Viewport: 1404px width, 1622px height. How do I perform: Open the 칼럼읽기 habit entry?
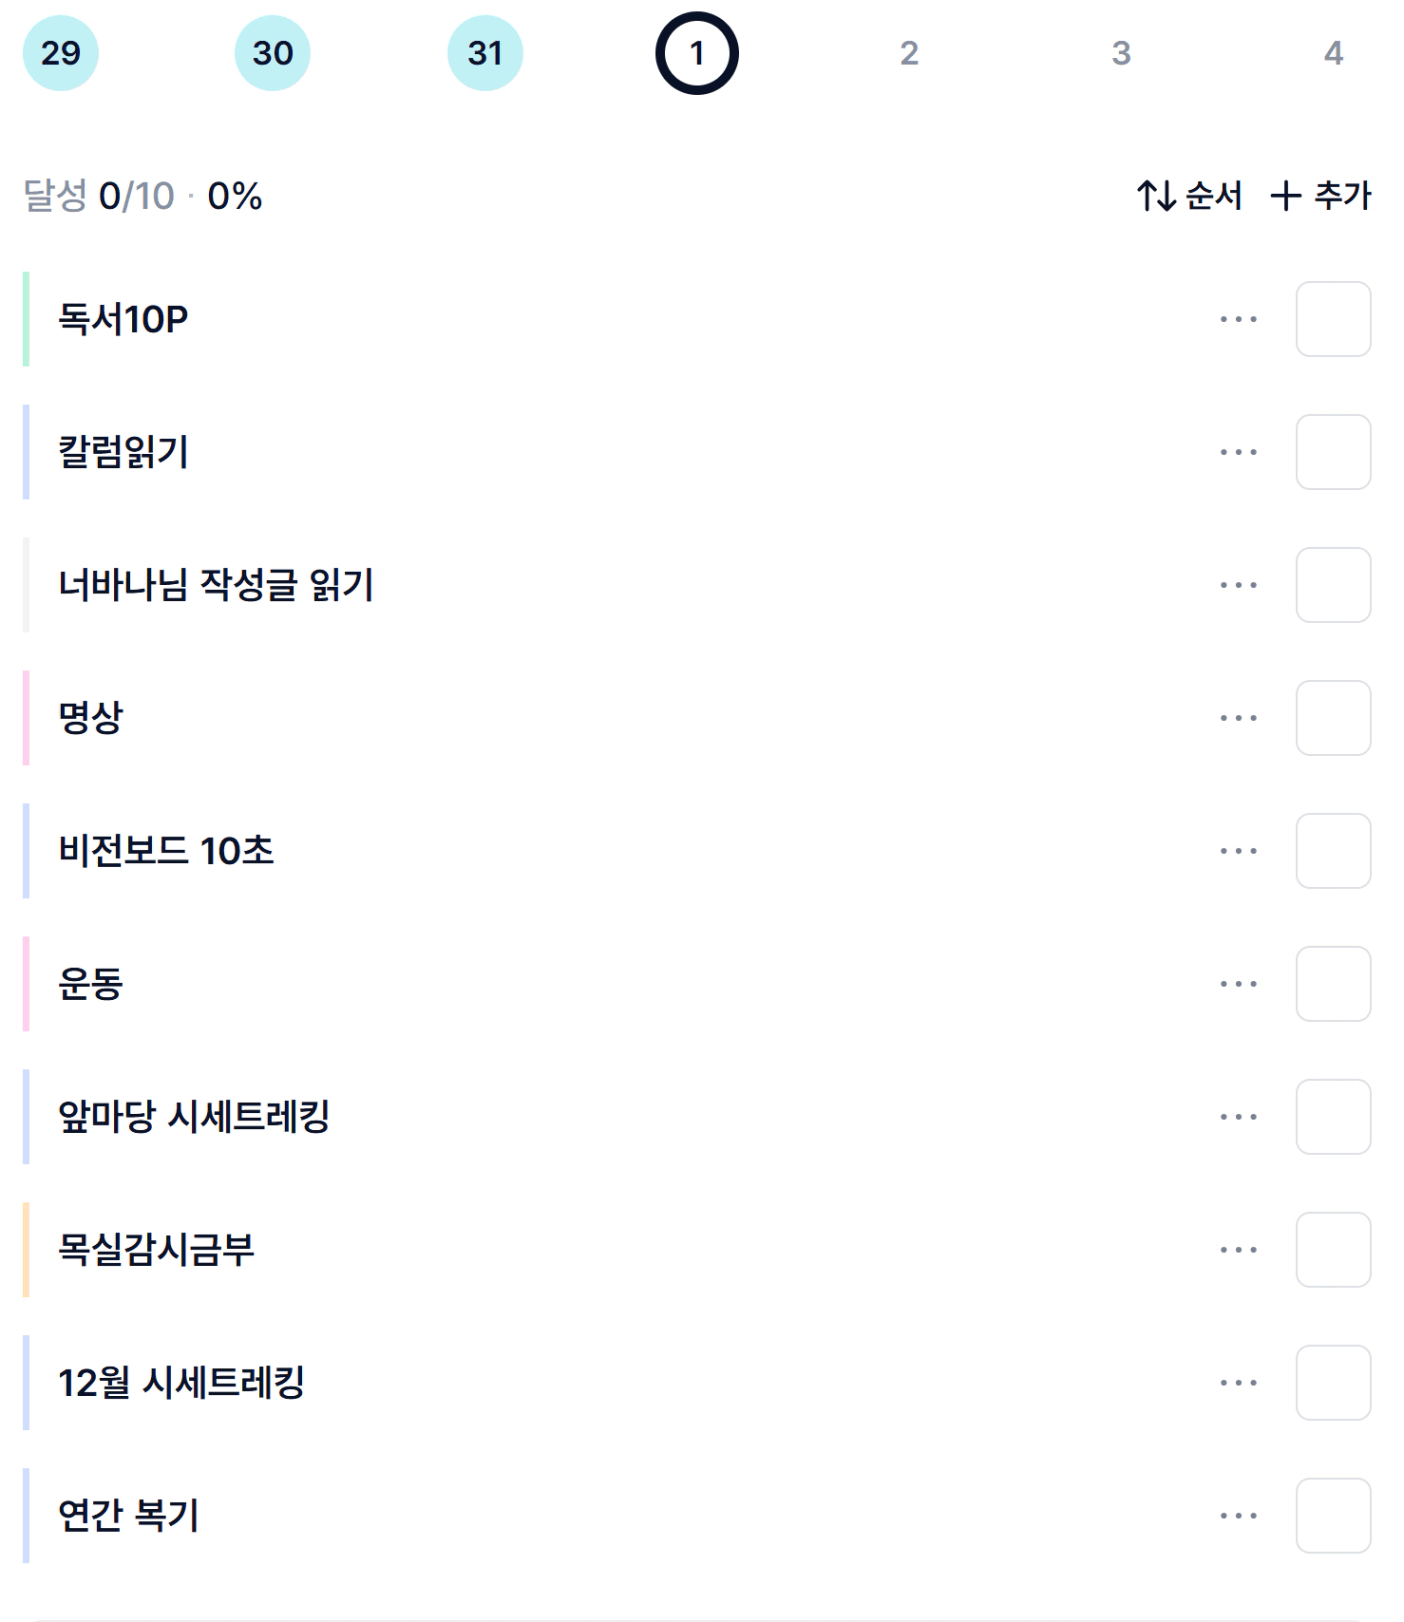pyautogui.click(x=123, y=452)
